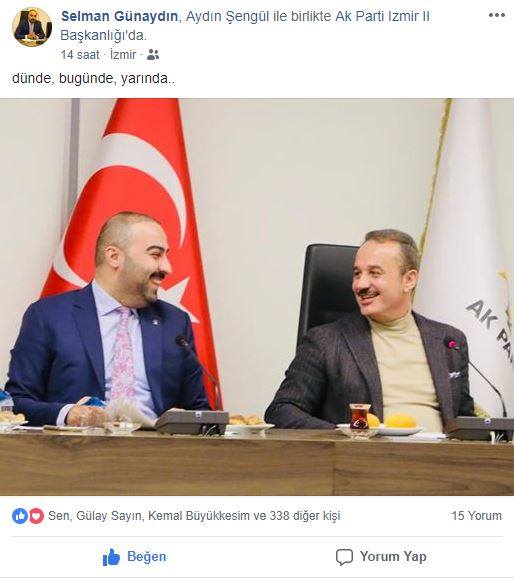Image resolution: width=514 pixels, height=579 pixels.
Task: Expand the 15 Yorum comments list
Action: pyautogui.click(x=476, y=516)
